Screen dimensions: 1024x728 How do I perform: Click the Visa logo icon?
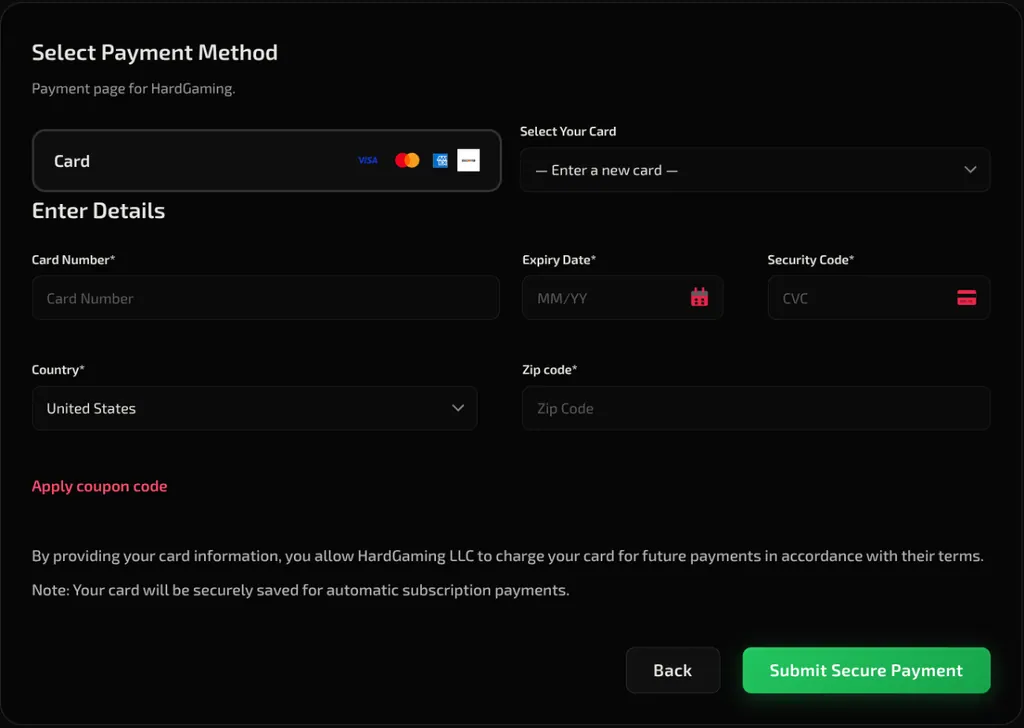coord(368,160)
